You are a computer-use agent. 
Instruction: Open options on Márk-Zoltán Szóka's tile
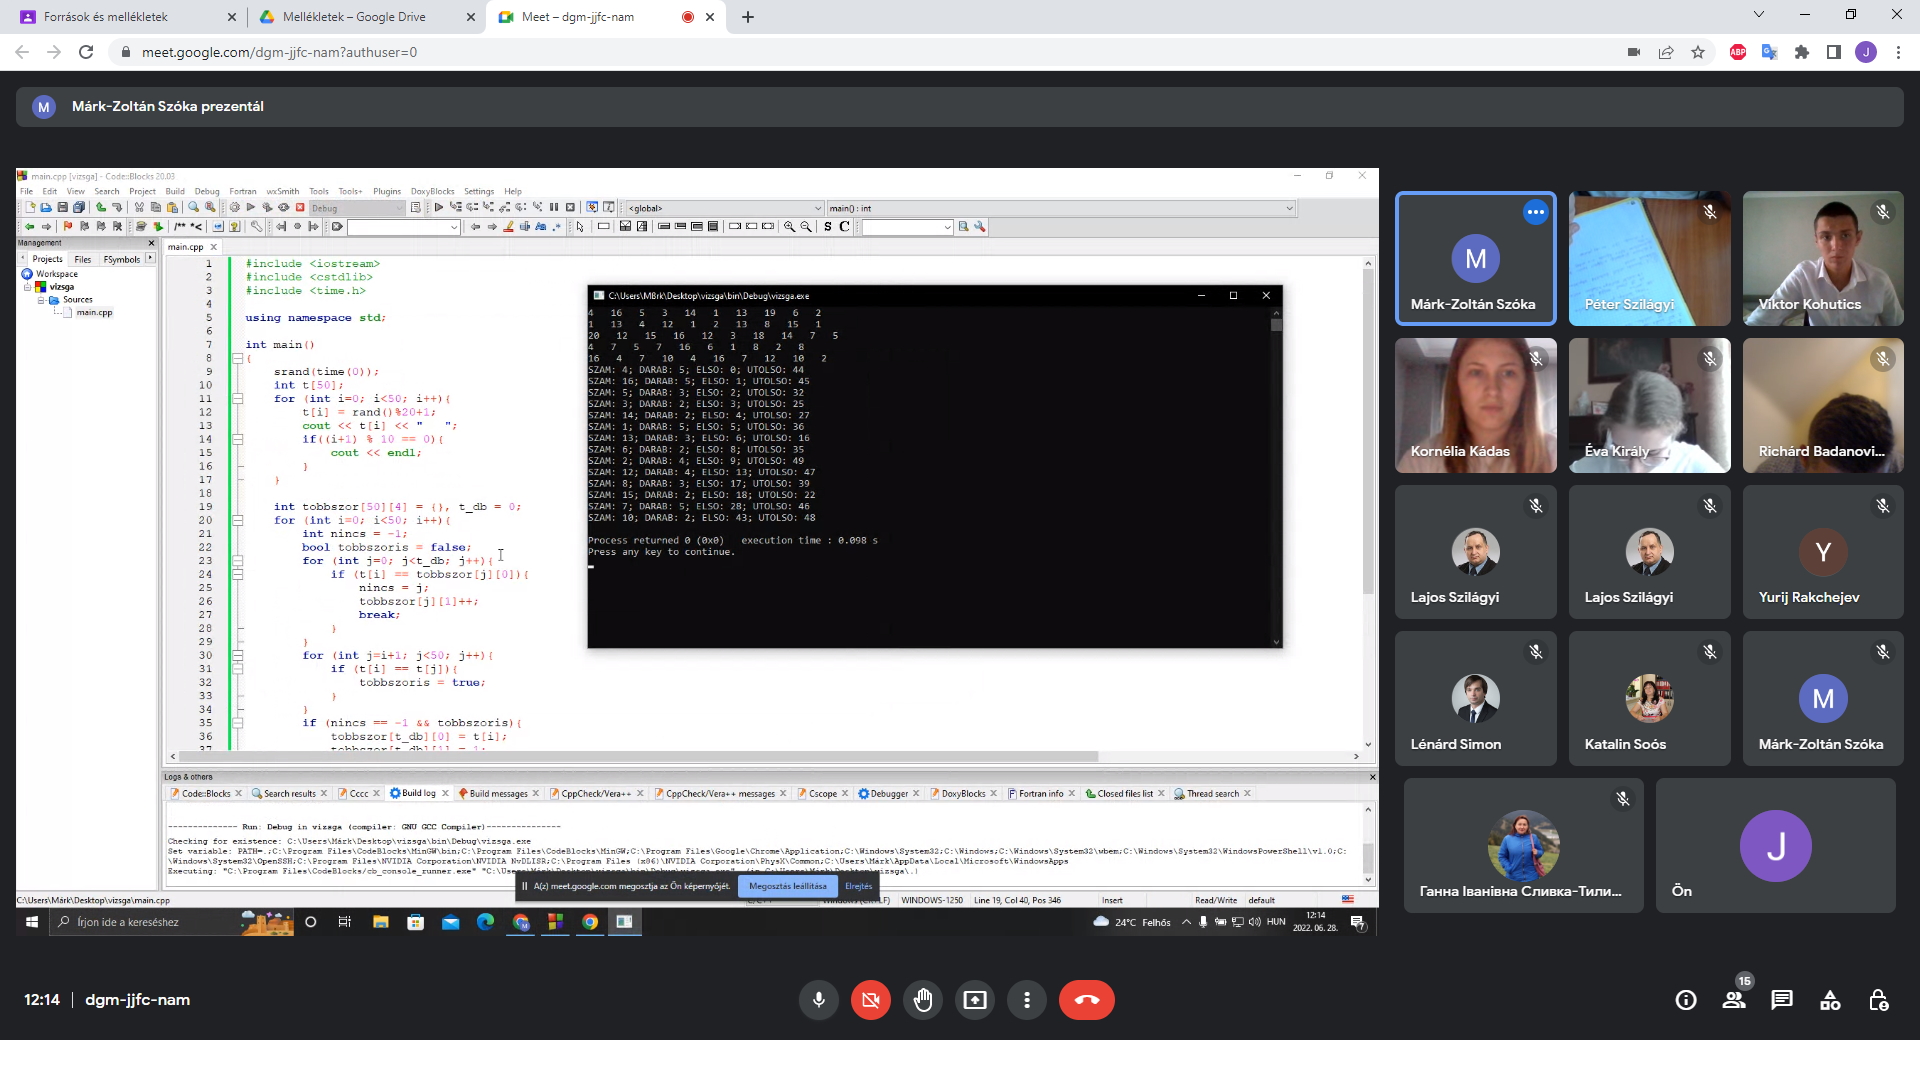tap(1535, 212)
